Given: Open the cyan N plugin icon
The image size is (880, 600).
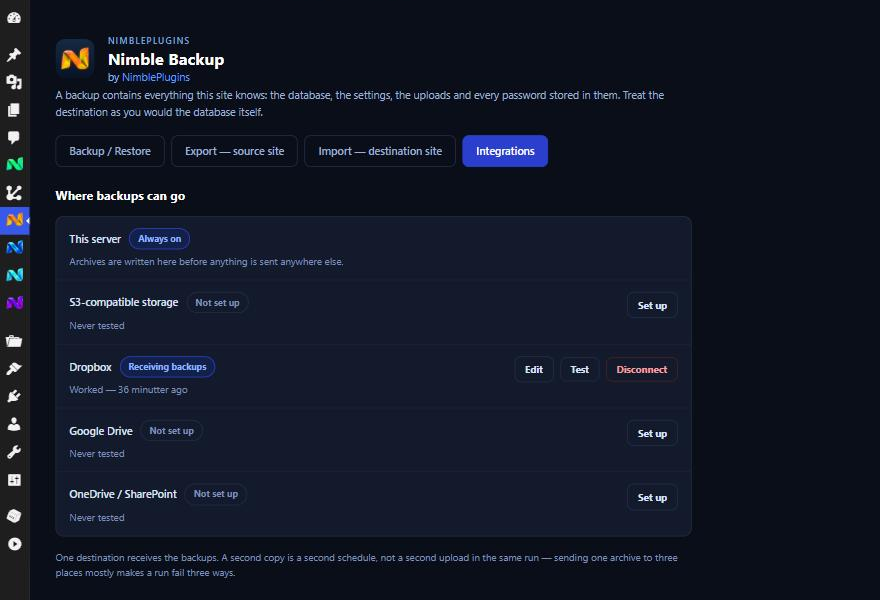Looking at the screenshot, I should tap(14, 274).
